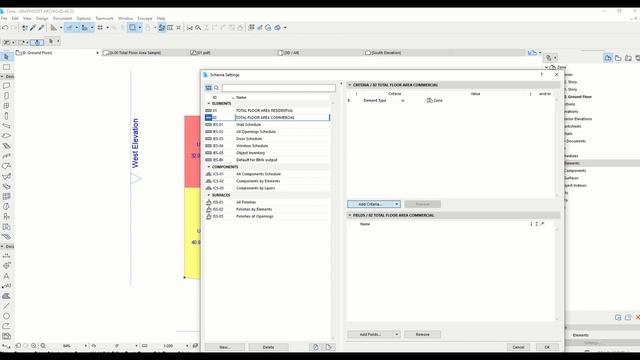
Task: Open the Add Fields dropdown arrow
Action: [396, 334]
